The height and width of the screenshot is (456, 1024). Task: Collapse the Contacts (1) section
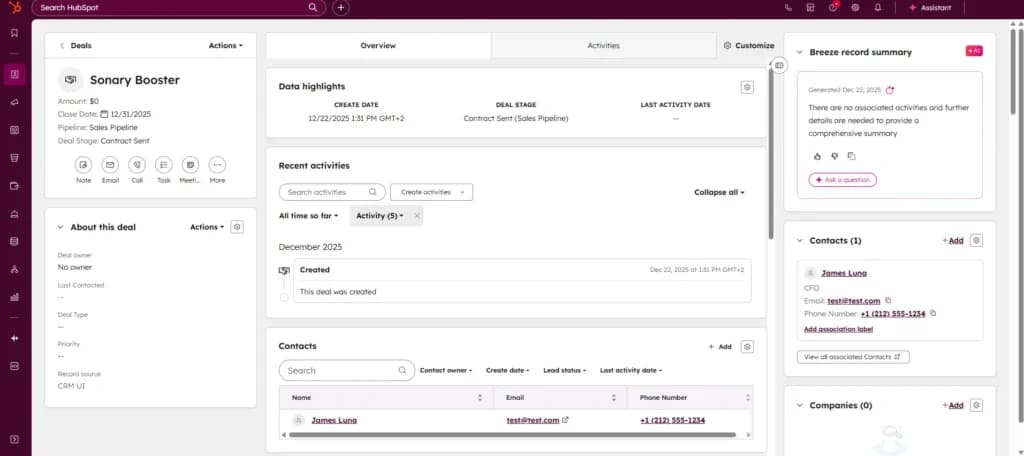tap(799, 240)
